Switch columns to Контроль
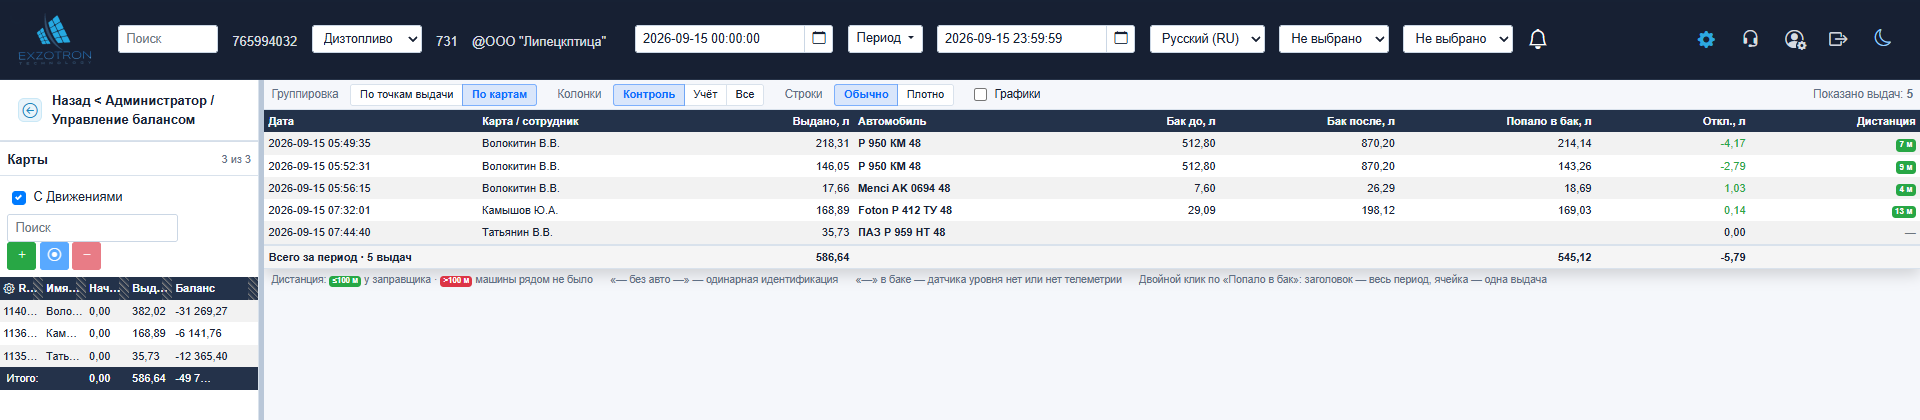1920x420 pixels. (649, 94)
